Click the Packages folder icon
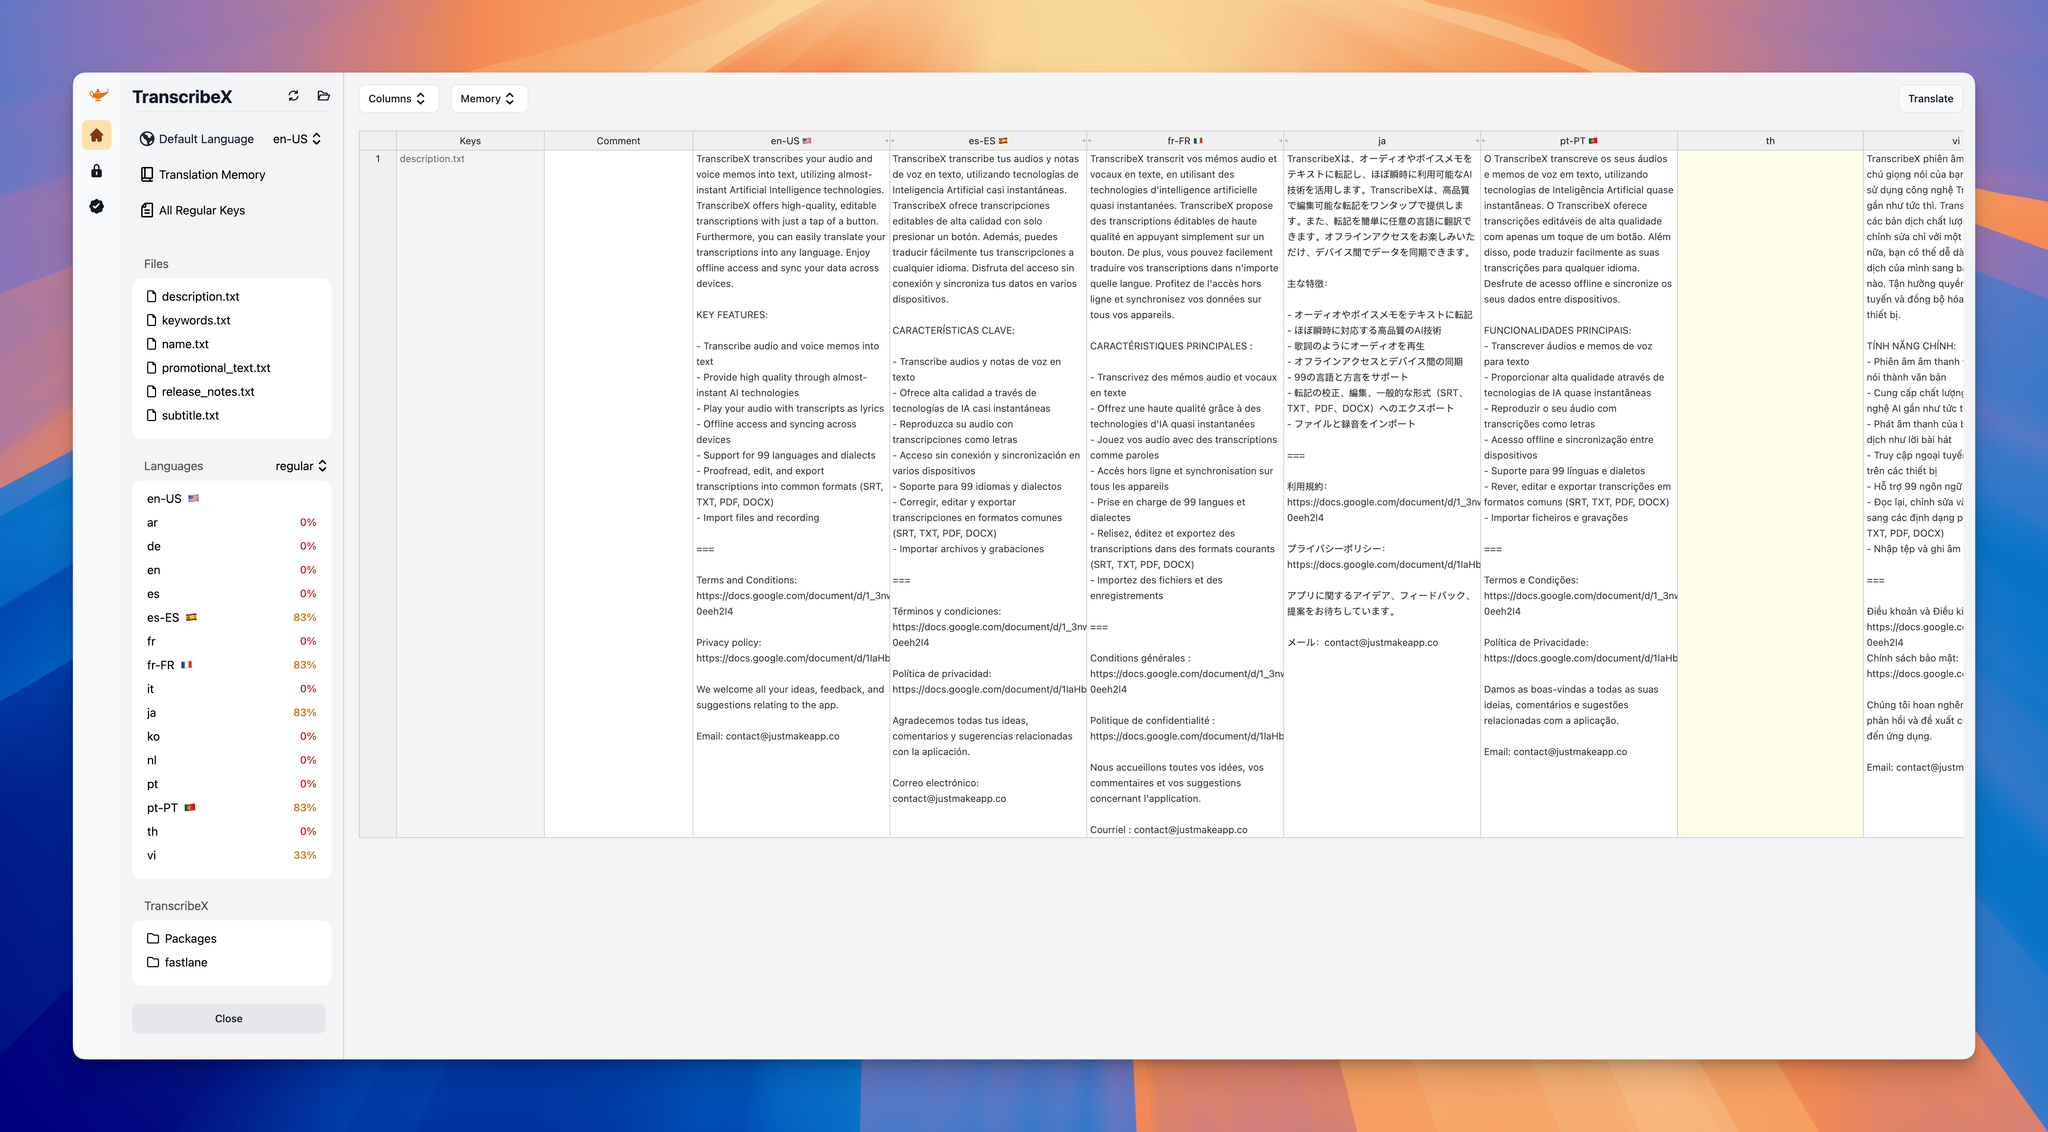This screenshot has height=1132, width=2048. tap(153, 938)
